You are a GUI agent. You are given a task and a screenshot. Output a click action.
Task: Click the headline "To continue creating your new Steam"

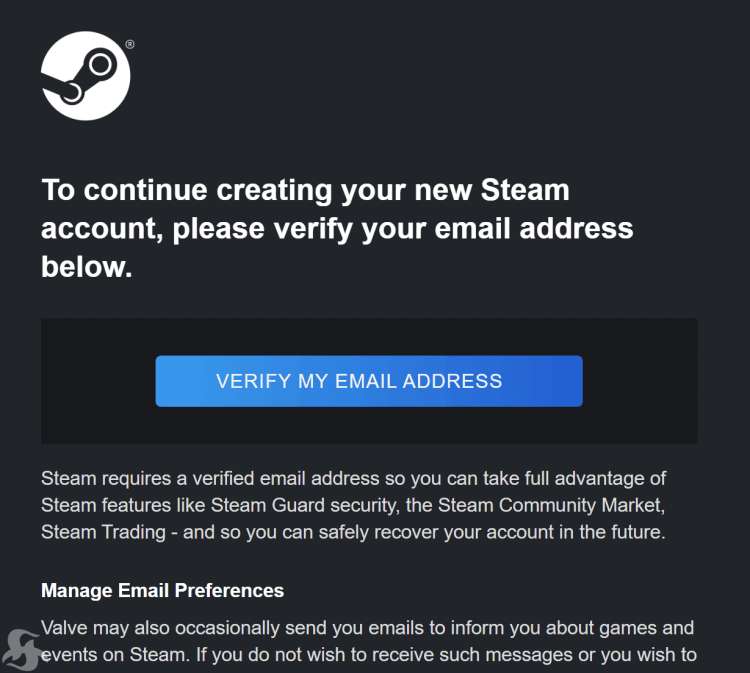click(x=305, y=190)
